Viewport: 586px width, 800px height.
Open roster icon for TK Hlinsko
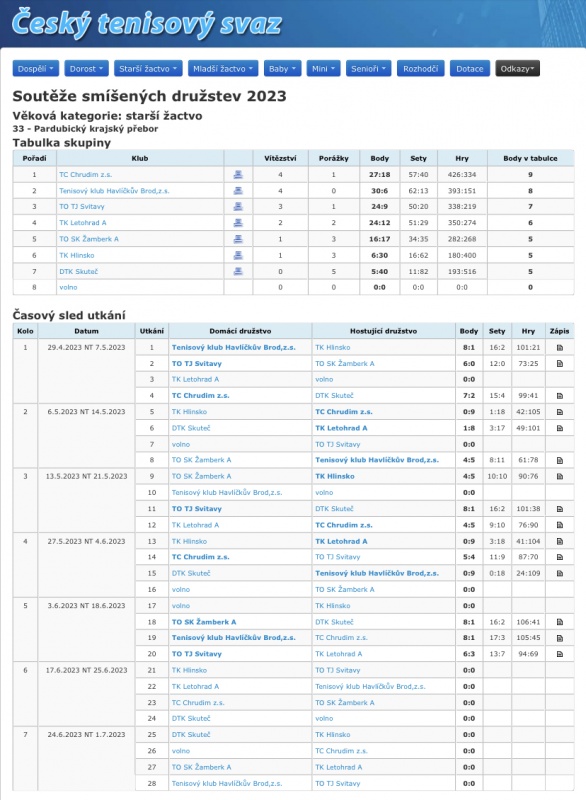coord(238,255)
